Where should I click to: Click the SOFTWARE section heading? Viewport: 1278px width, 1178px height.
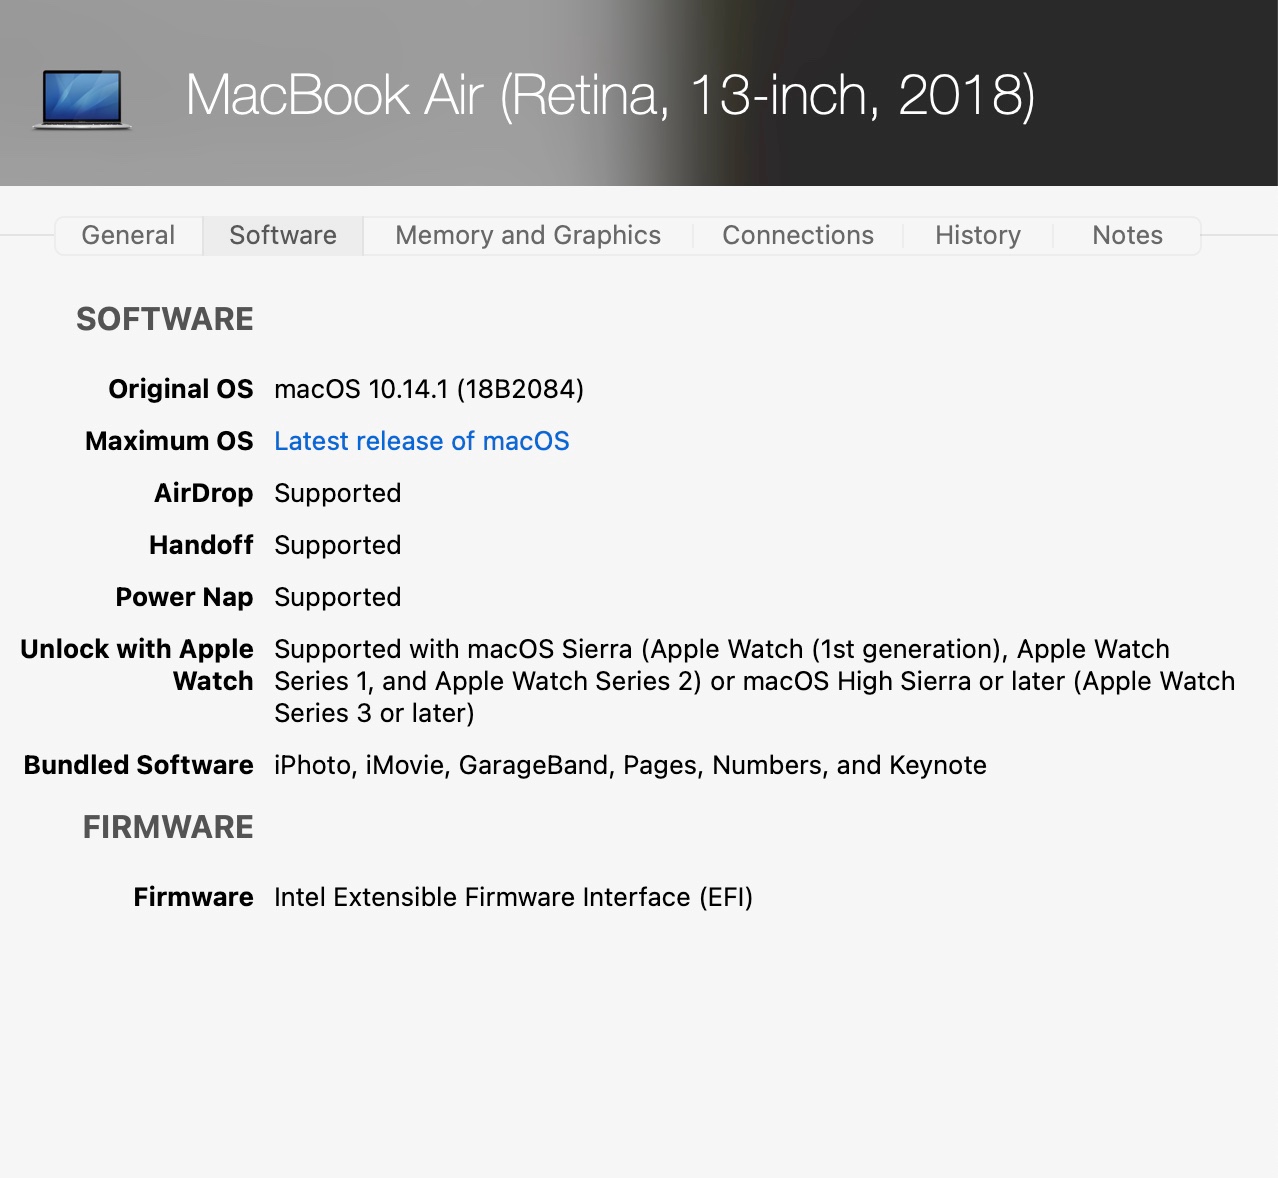click(165, 319)
